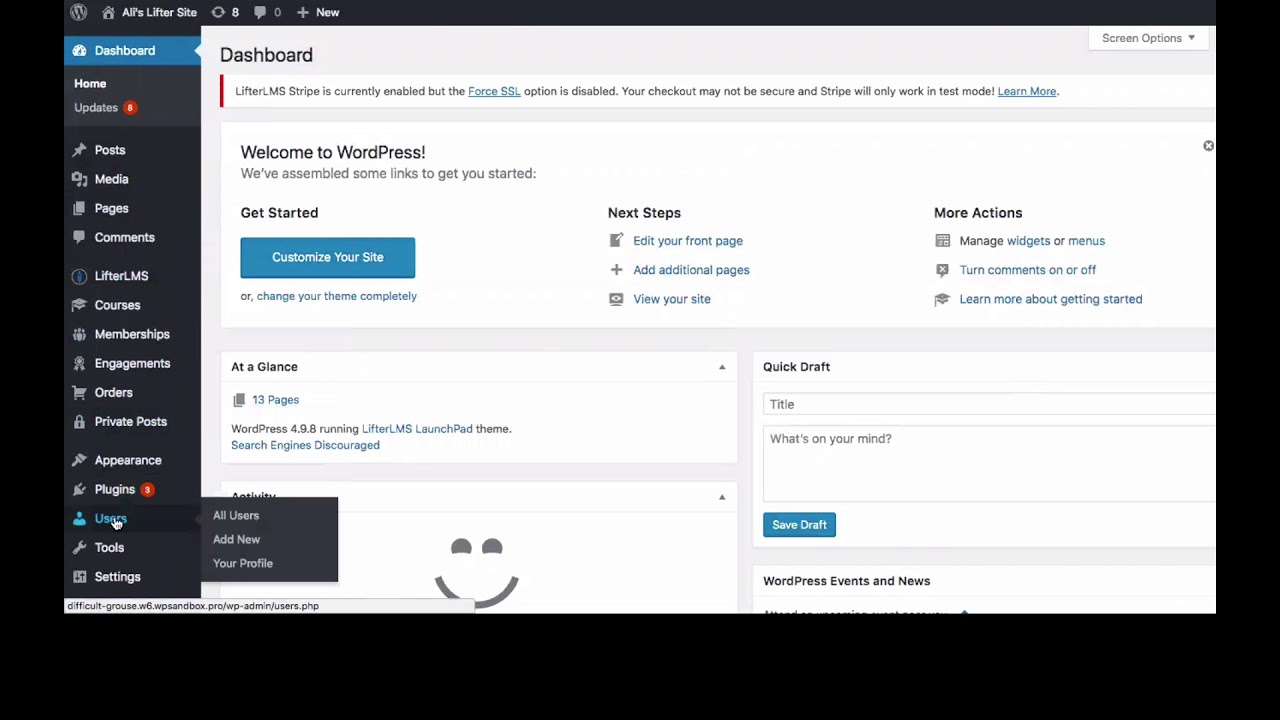Click the Users person icon
The width and height of the screenshot is (1280, 720).
tap(80, 518)
